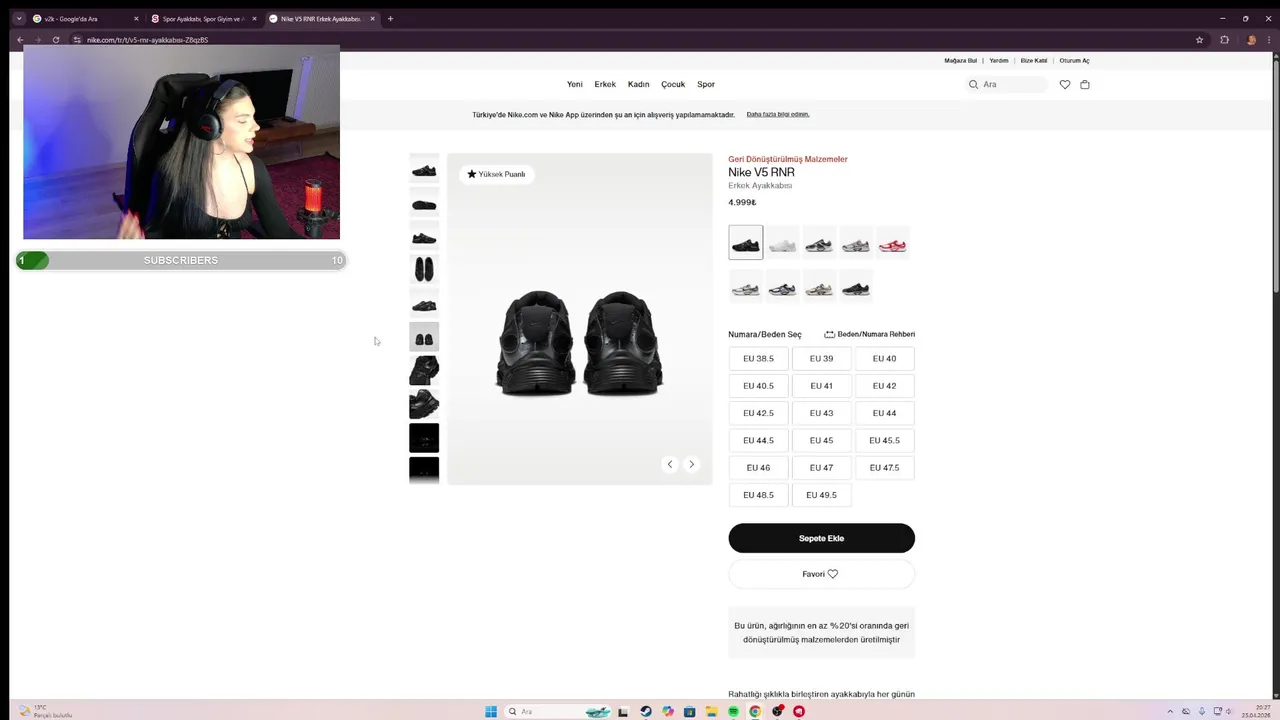1280x720 pixels.
Task: Select size EU 42
Action: coord(884,386)
